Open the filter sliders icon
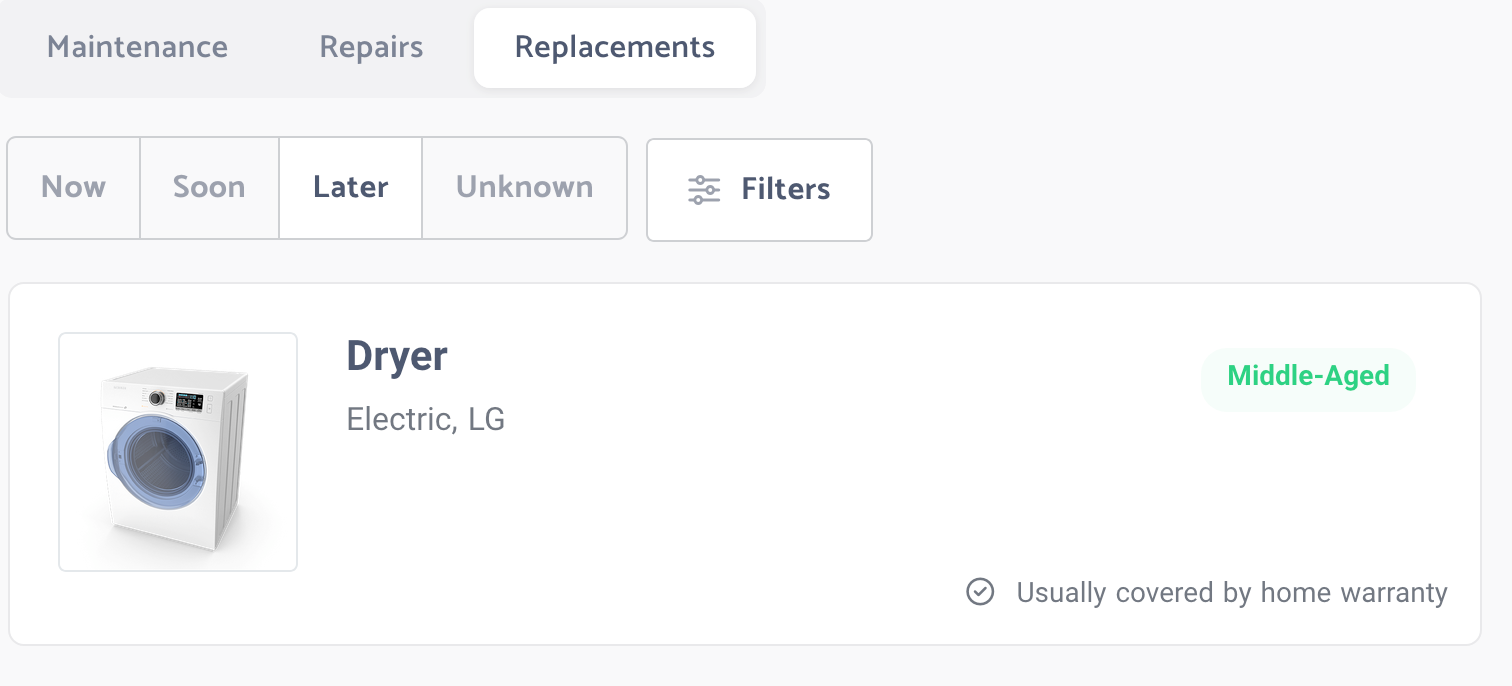 pyautogui.click(x=704, y=190)
